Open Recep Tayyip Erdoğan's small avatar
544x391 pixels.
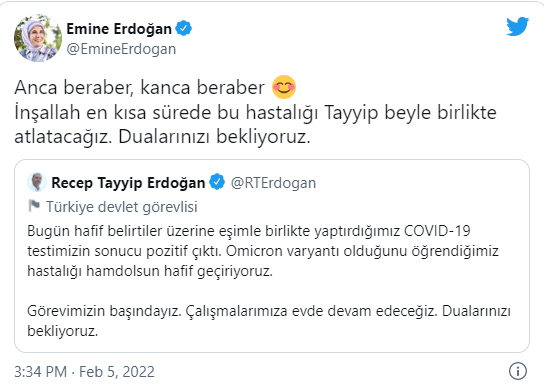click(37, 182)
